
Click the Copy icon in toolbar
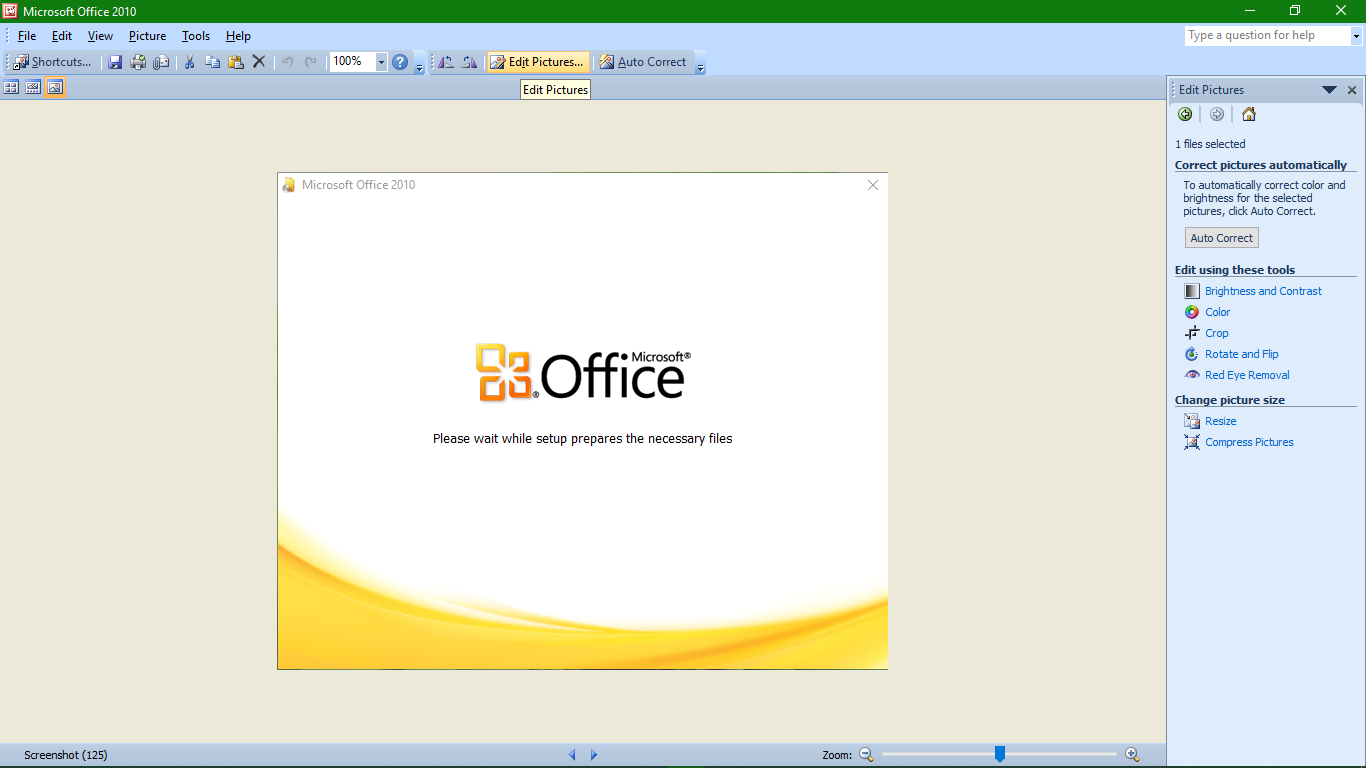(212, 62)
